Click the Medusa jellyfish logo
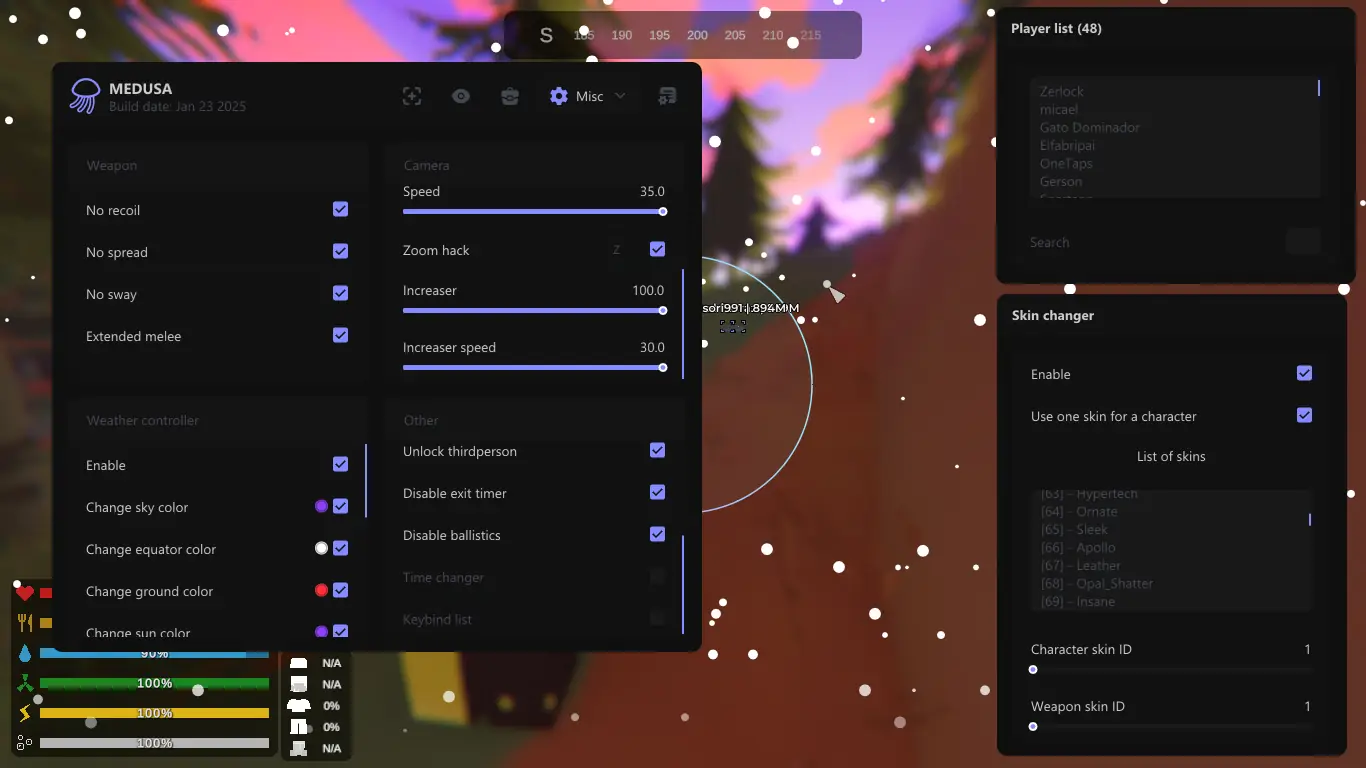This screenshot has height=768, width=1366. click(85, 96)
